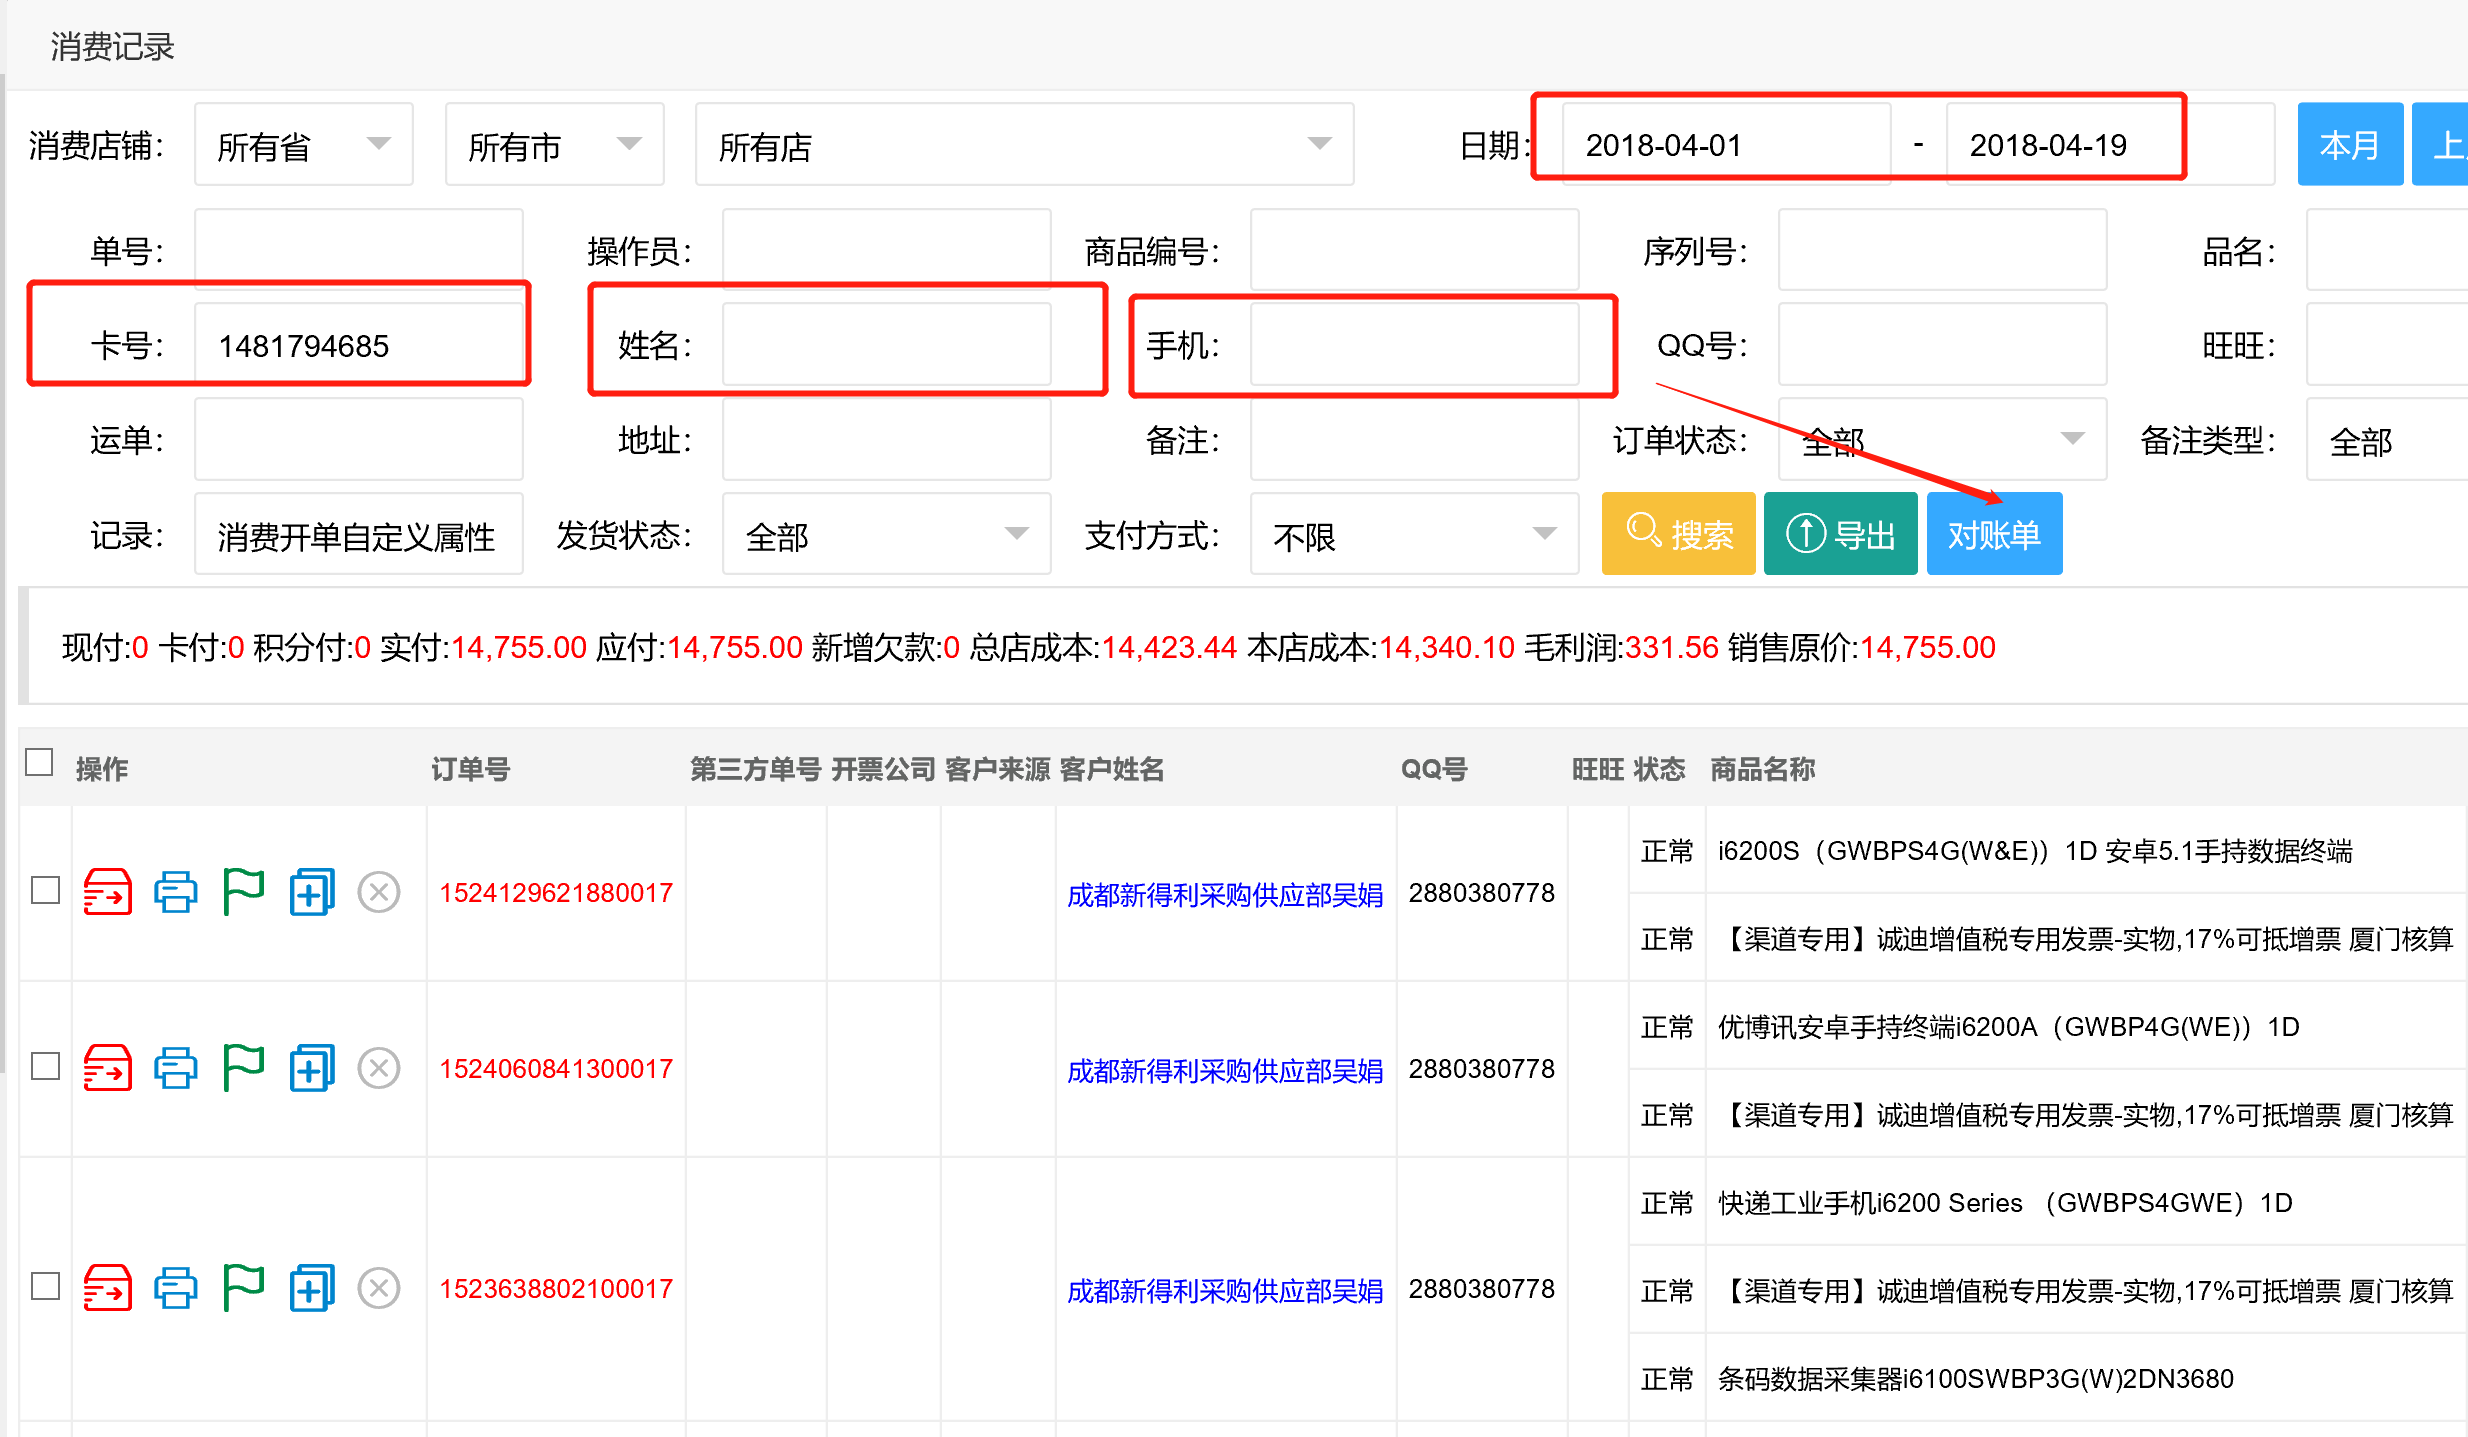2468x1437 pixels.
Task: Open order number link 1524060841300017
Action: tap(556, 1069)
